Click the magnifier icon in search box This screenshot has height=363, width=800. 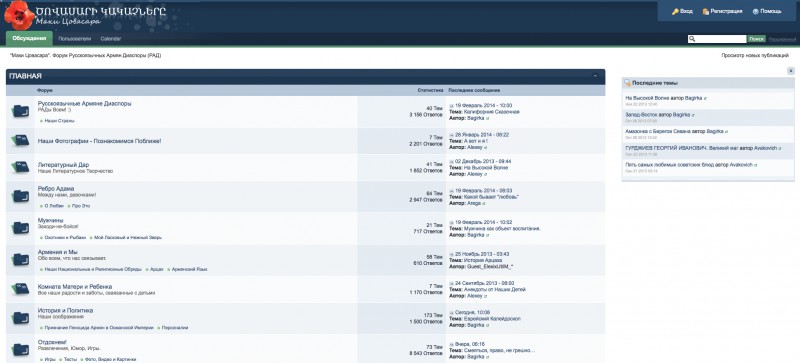coord(692,39)
